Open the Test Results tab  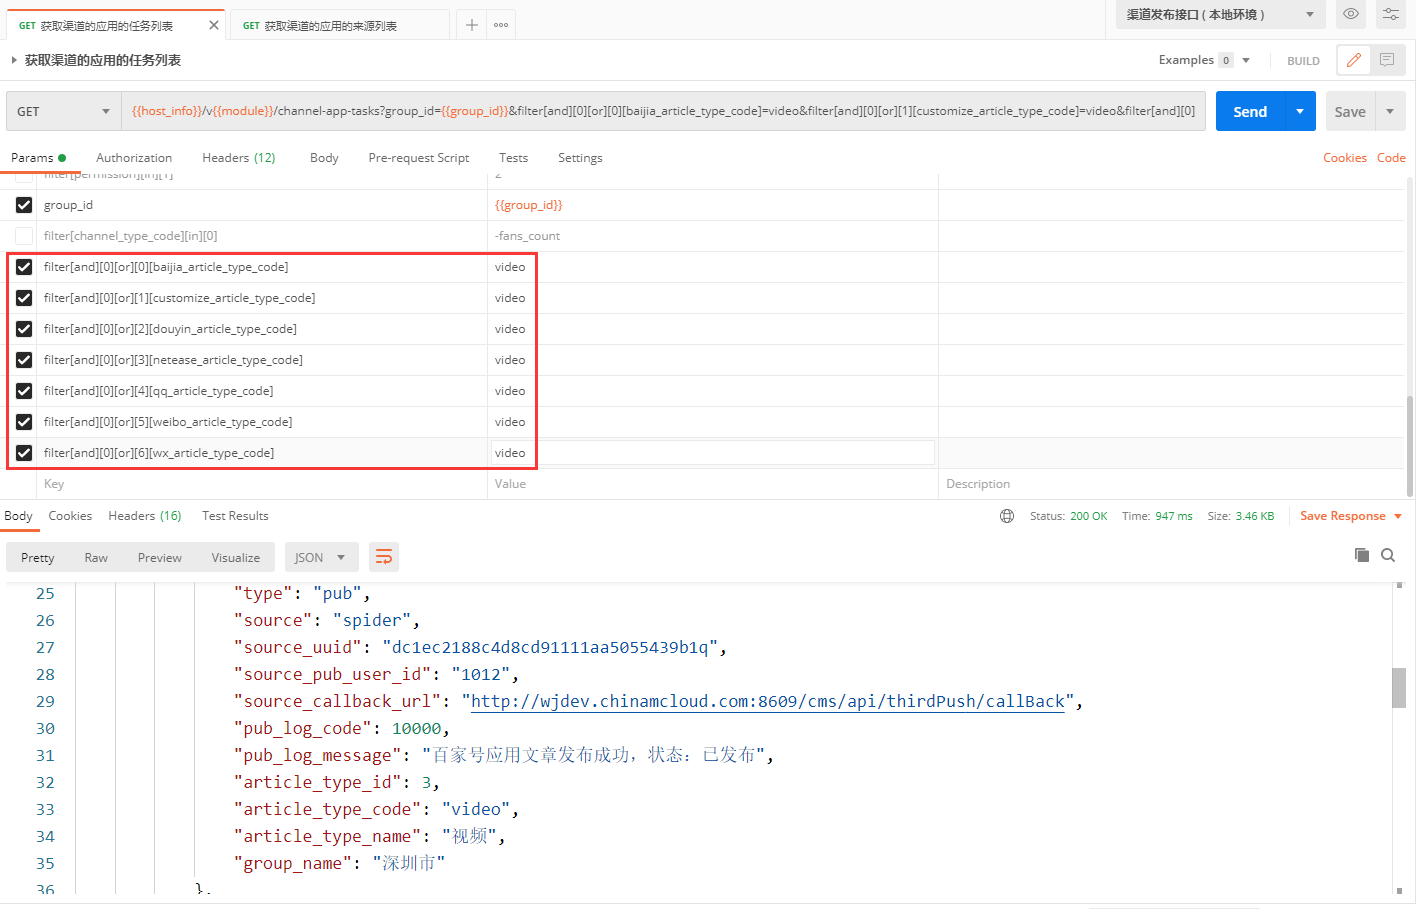coord(235,516)
